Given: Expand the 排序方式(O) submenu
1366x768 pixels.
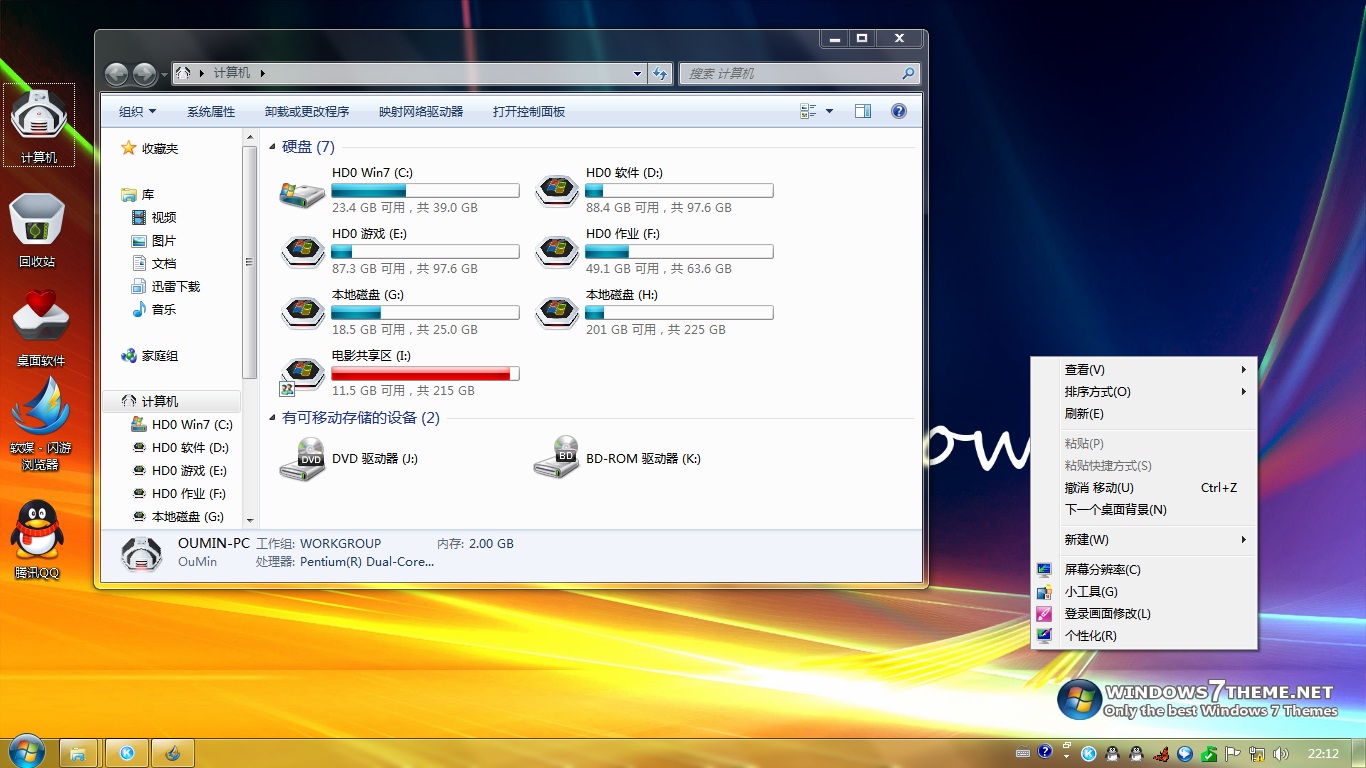Looking at the screenshot, I should (1144, 392).
